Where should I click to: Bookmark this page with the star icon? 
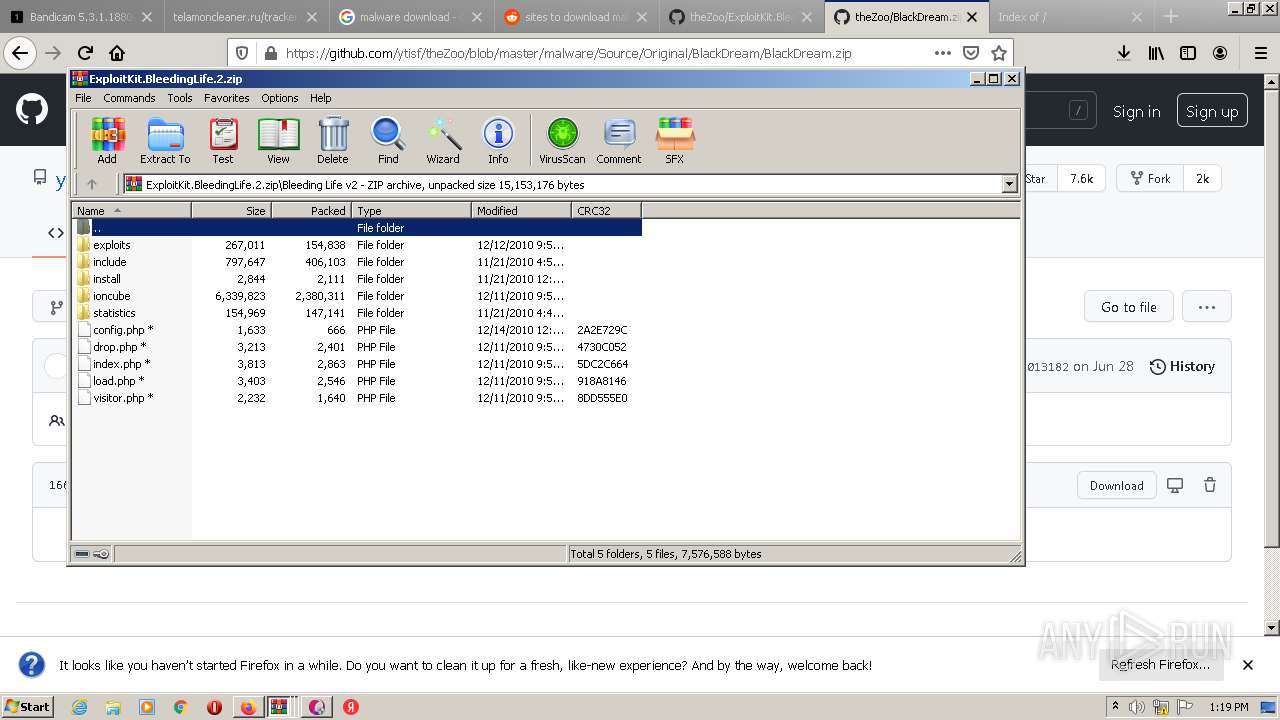998,53
